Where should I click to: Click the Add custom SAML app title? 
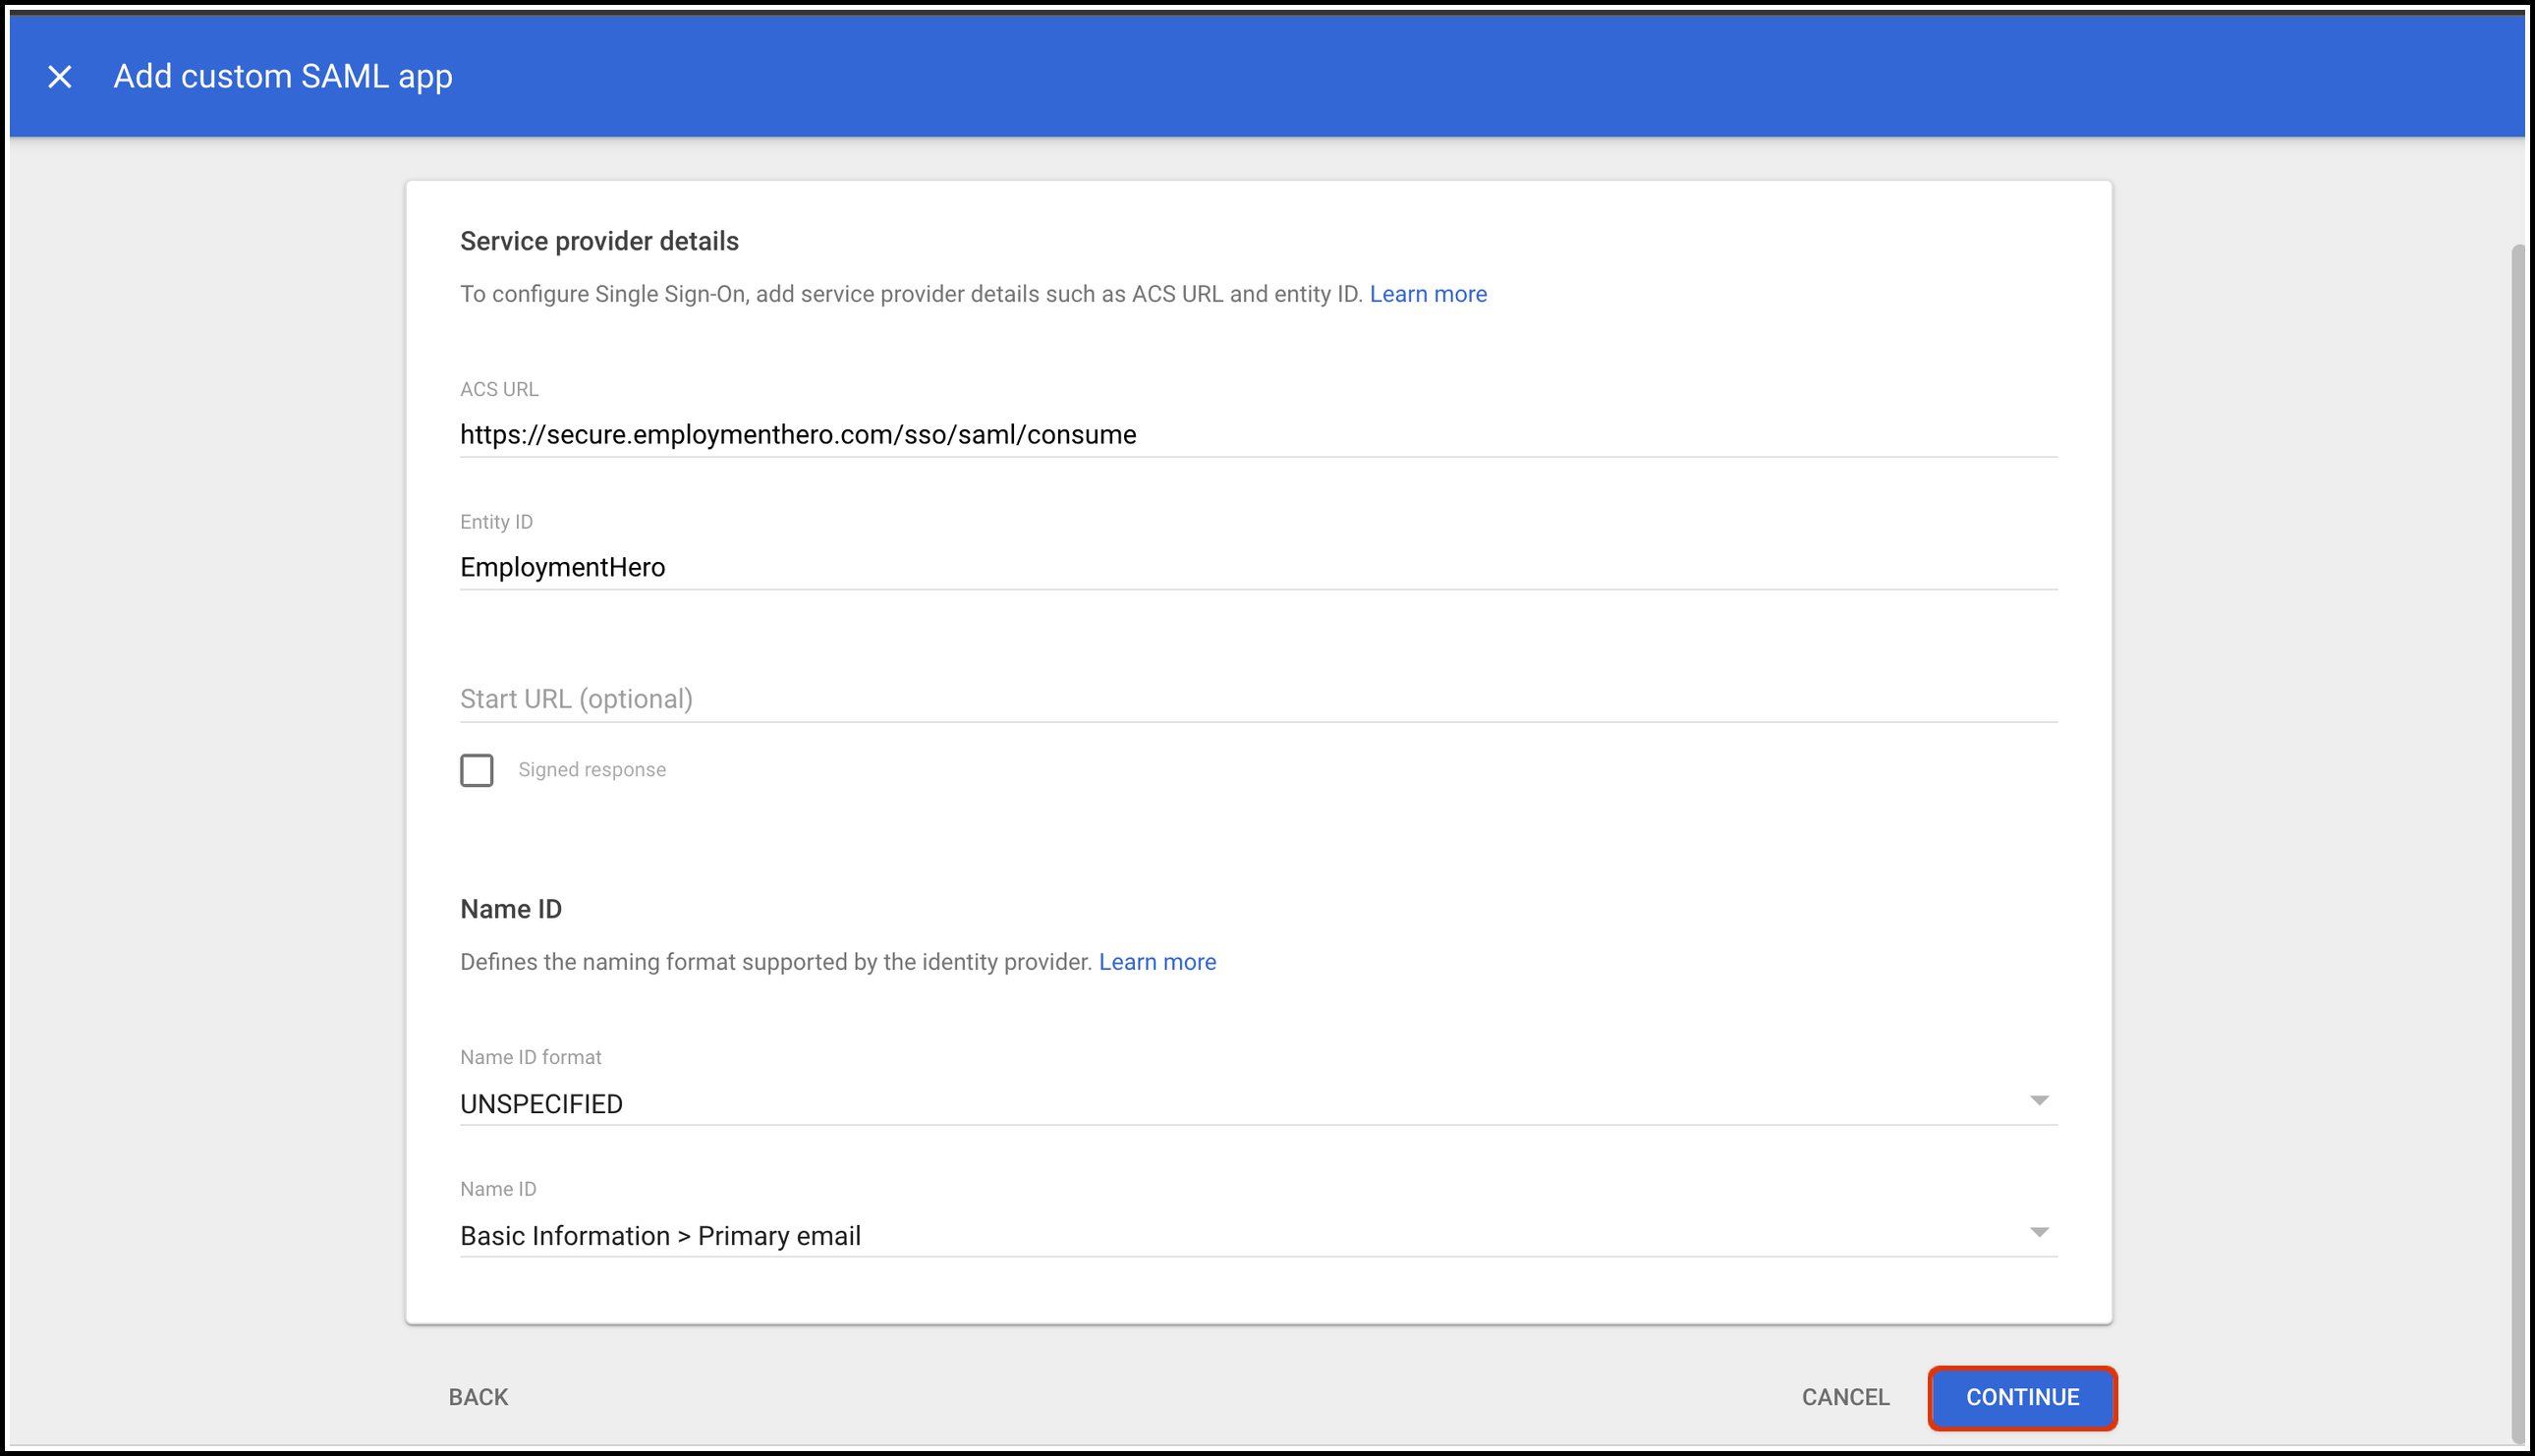pos(283,76)
